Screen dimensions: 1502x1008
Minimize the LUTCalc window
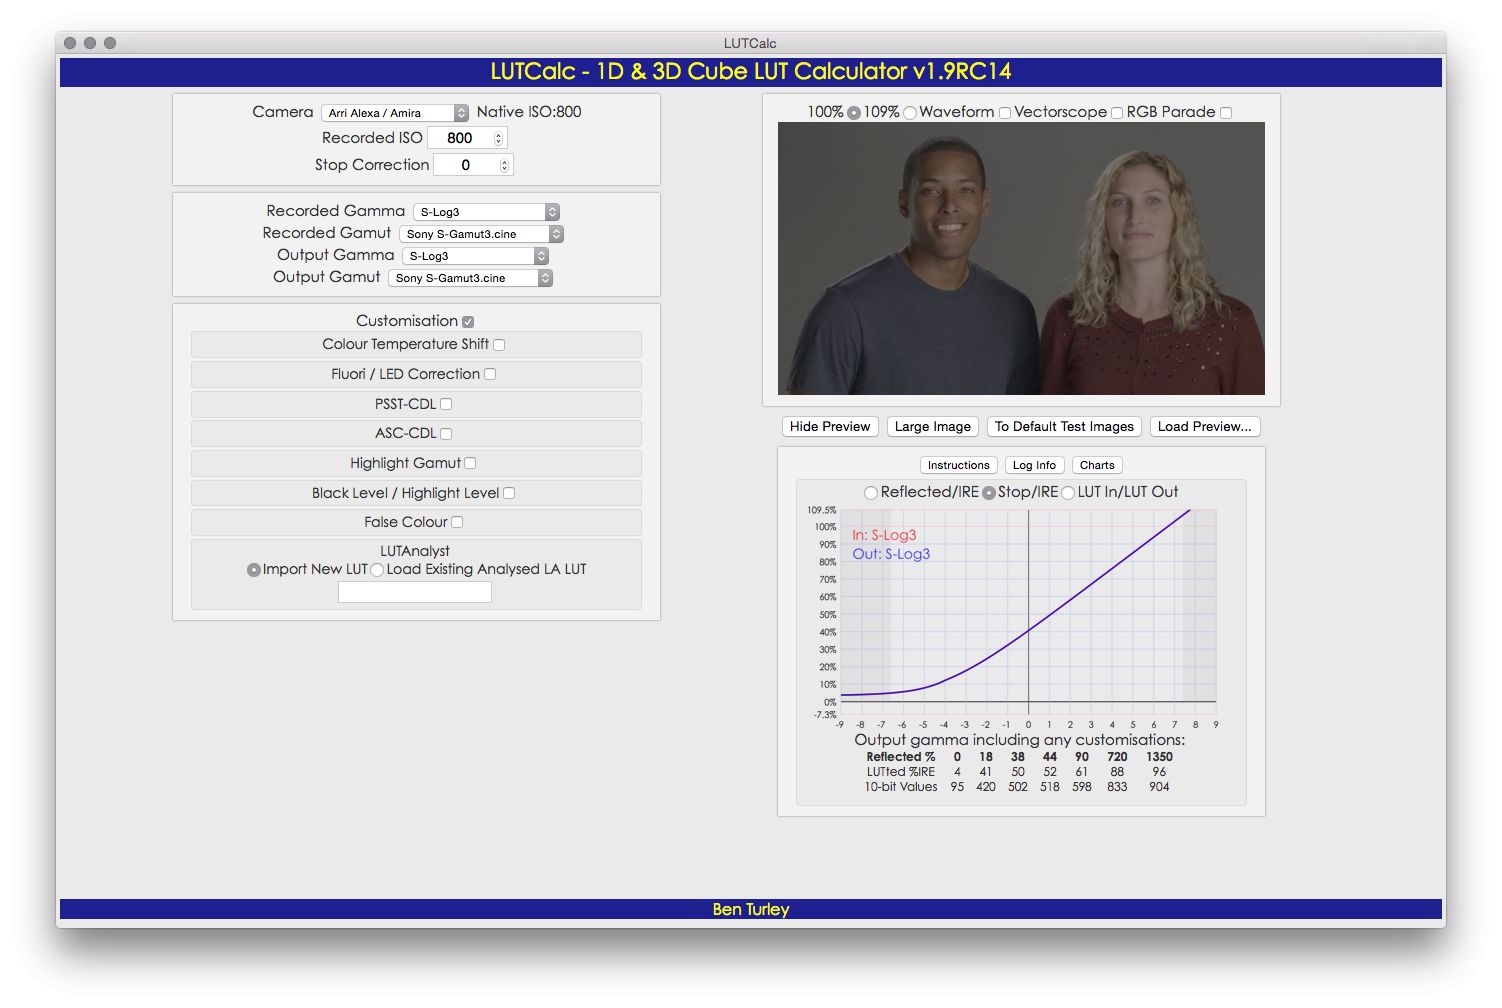click(x=90, y=43)
